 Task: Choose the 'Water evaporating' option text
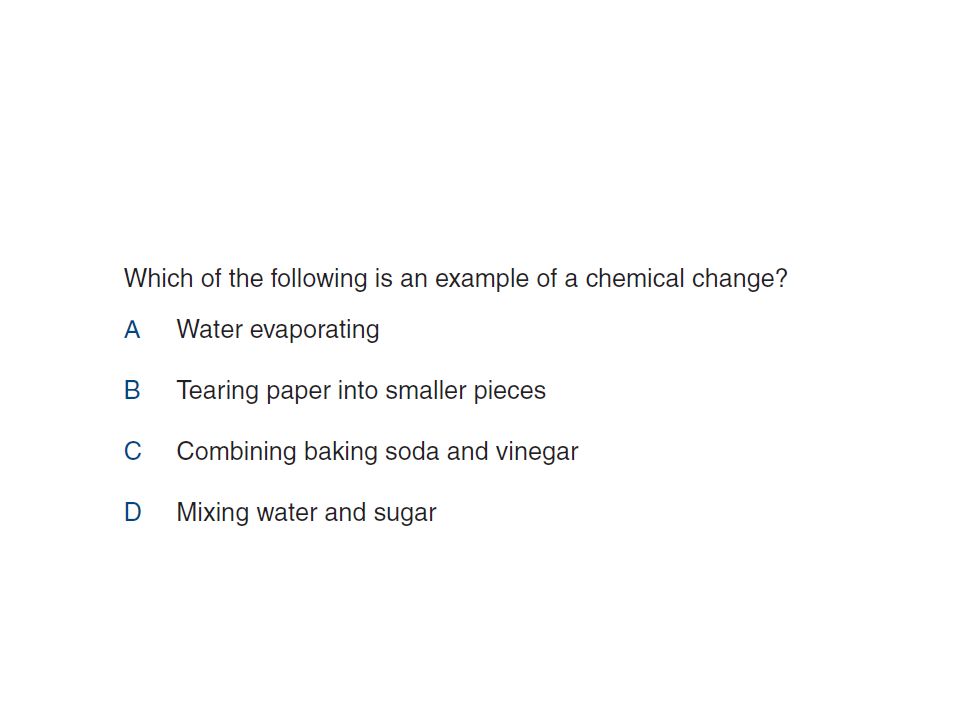tap(278, 330)
